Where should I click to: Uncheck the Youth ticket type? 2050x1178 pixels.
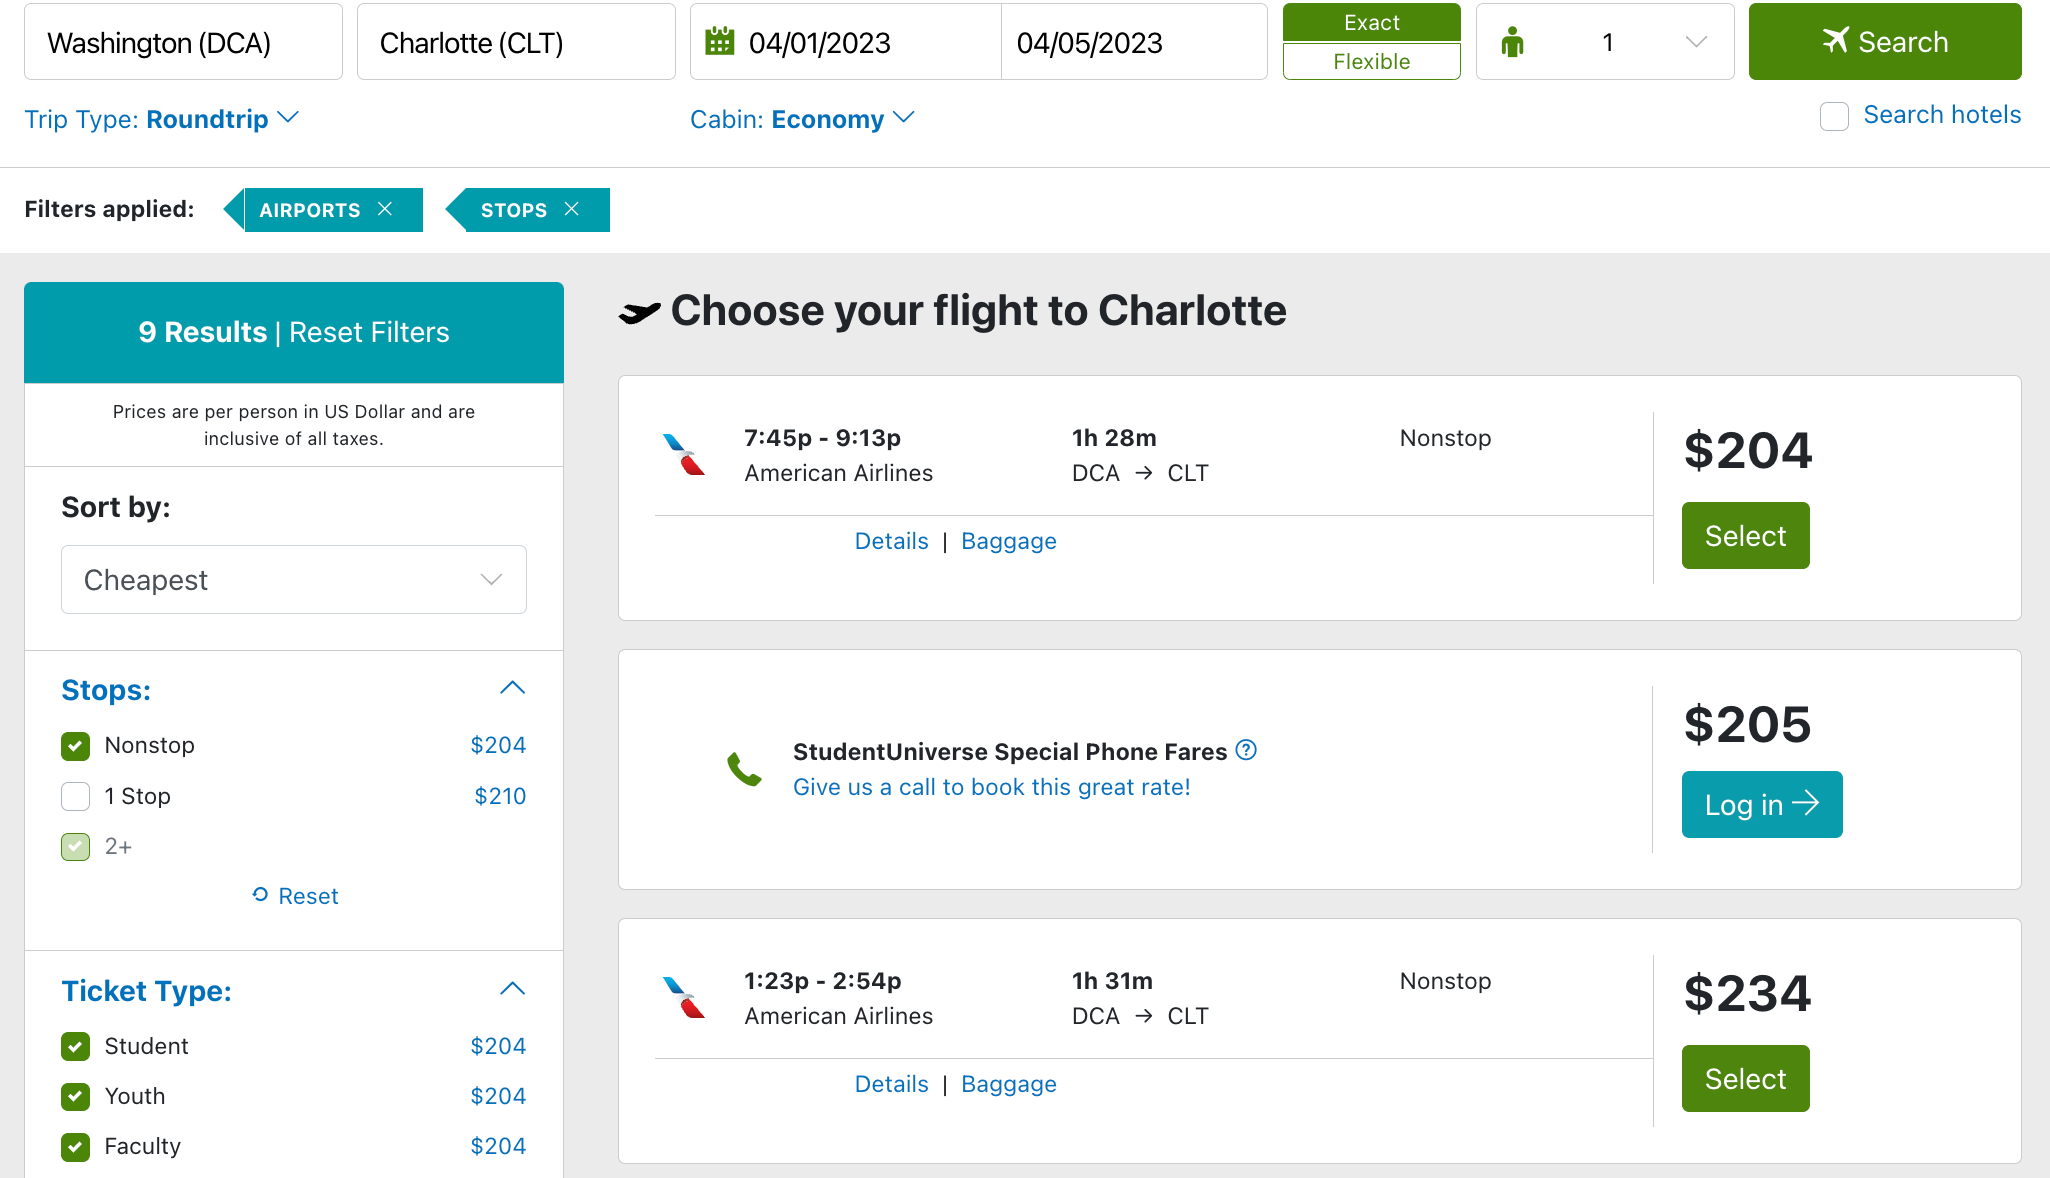click(76, 1097)
